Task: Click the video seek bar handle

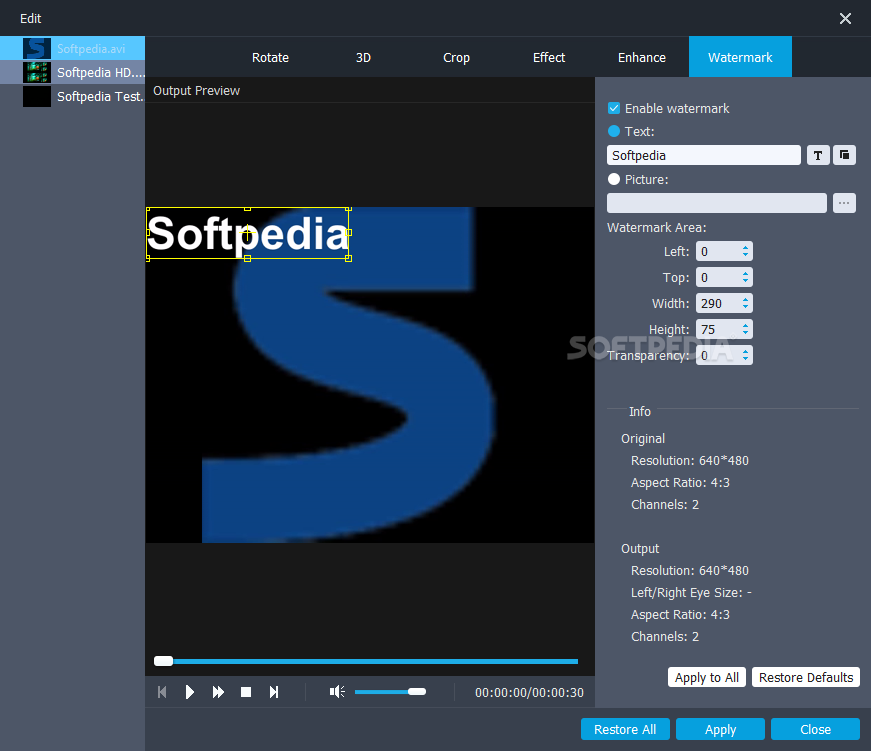Action: 163,661
